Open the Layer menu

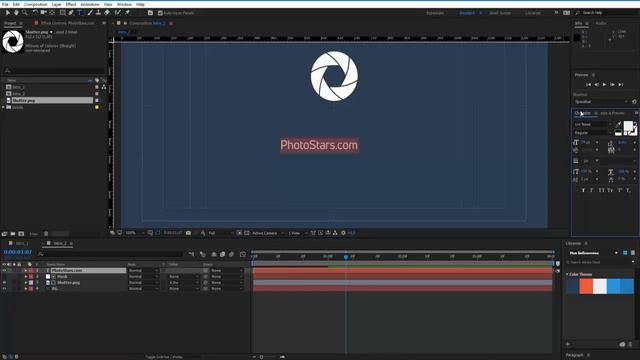pos(56,4)
